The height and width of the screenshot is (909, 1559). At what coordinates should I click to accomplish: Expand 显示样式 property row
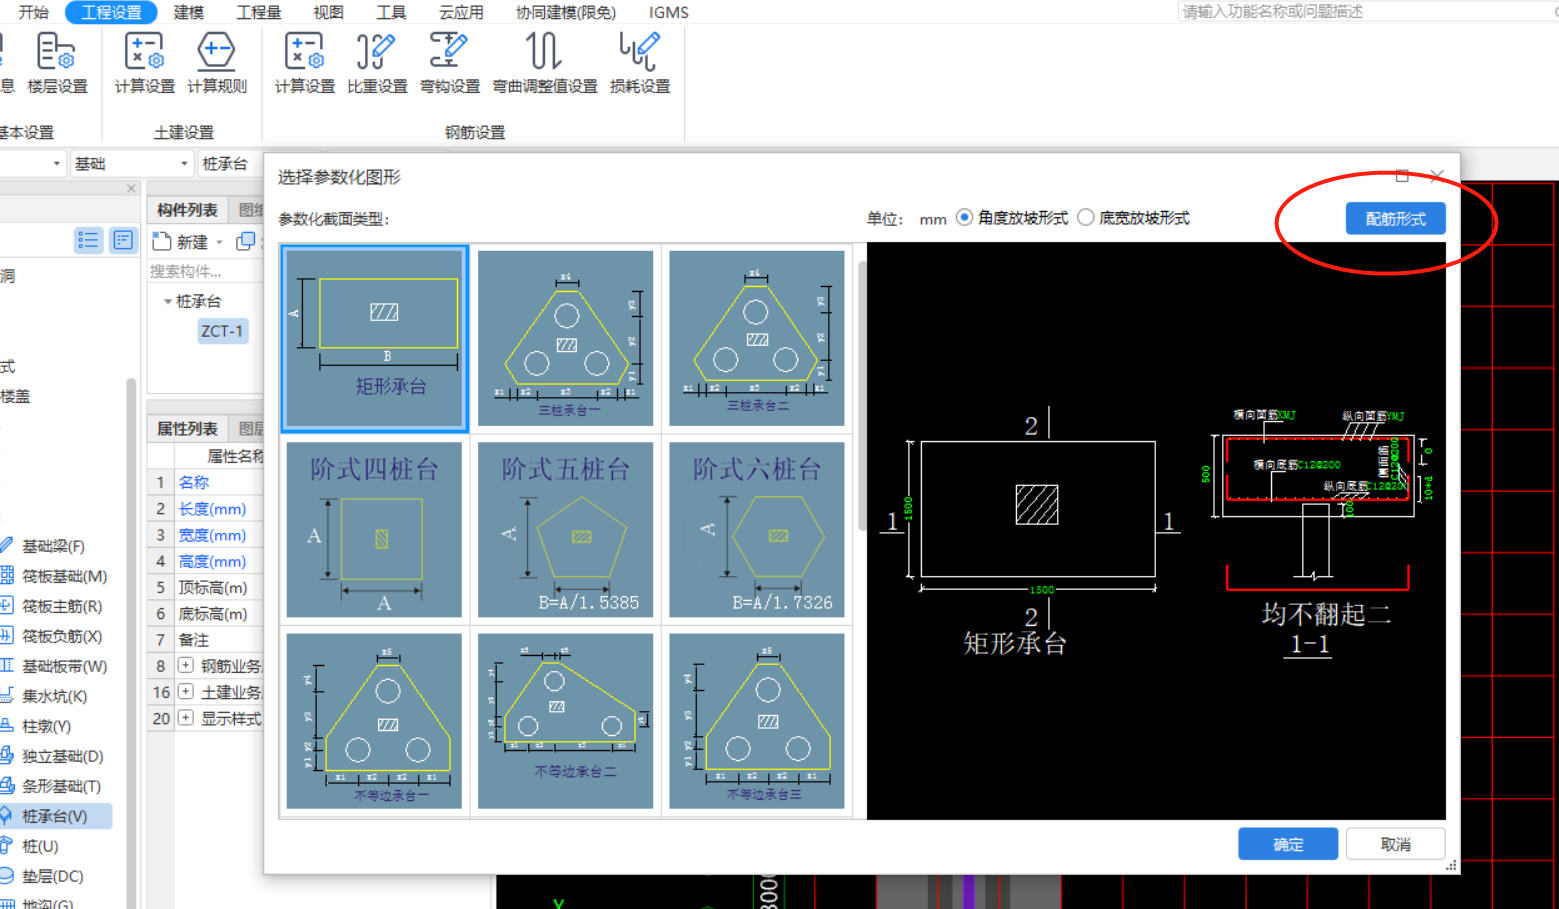[185, 718]
